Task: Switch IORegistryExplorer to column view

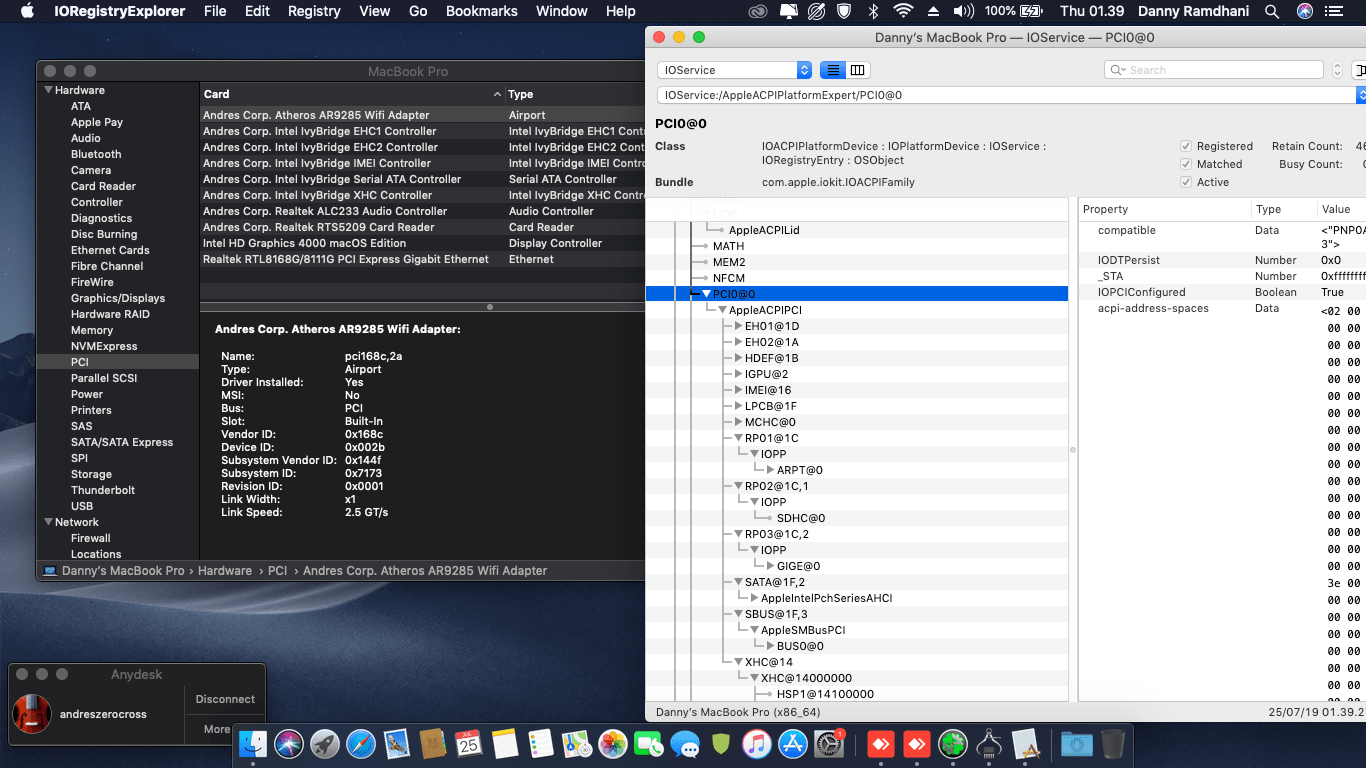Action: click(x=858, y=70)
